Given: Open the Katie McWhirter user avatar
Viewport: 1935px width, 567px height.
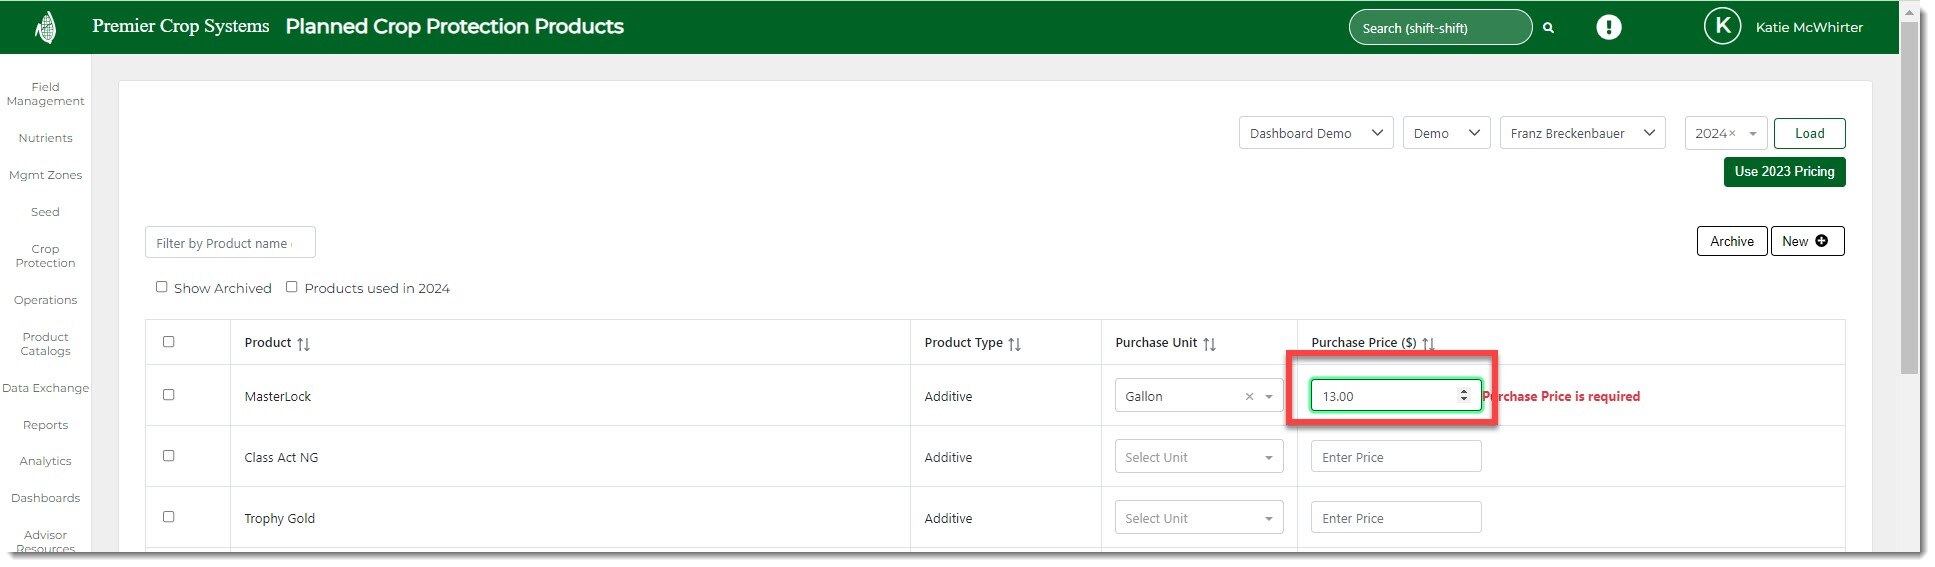Looking at the screenshot, I should click(x=1722, y=27).
